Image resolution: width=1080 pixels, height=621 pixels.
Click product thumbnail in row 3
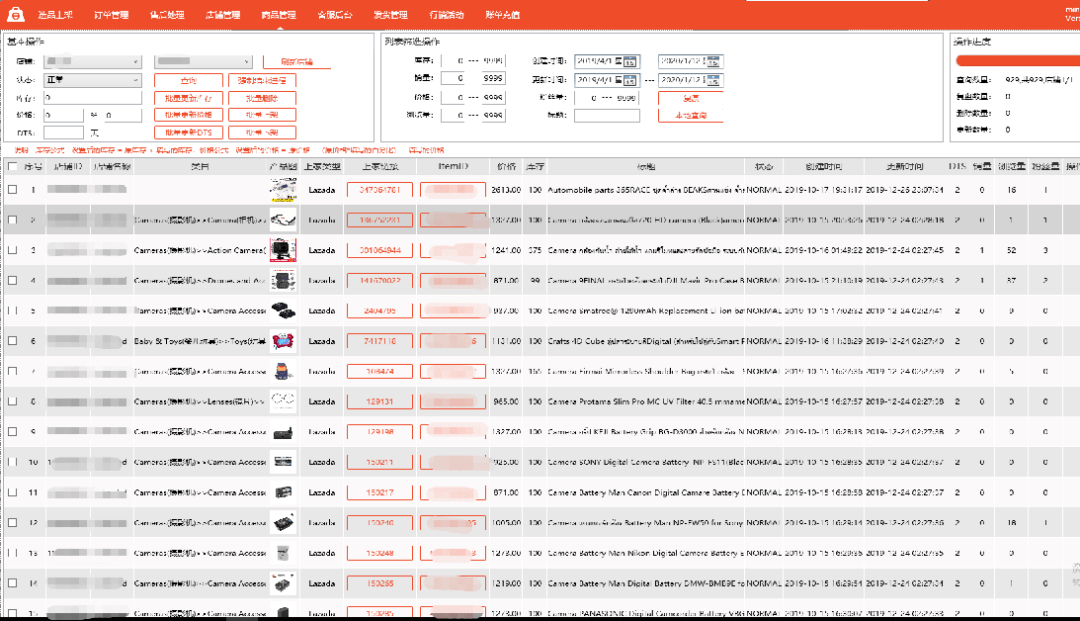[x=283, y=250]
